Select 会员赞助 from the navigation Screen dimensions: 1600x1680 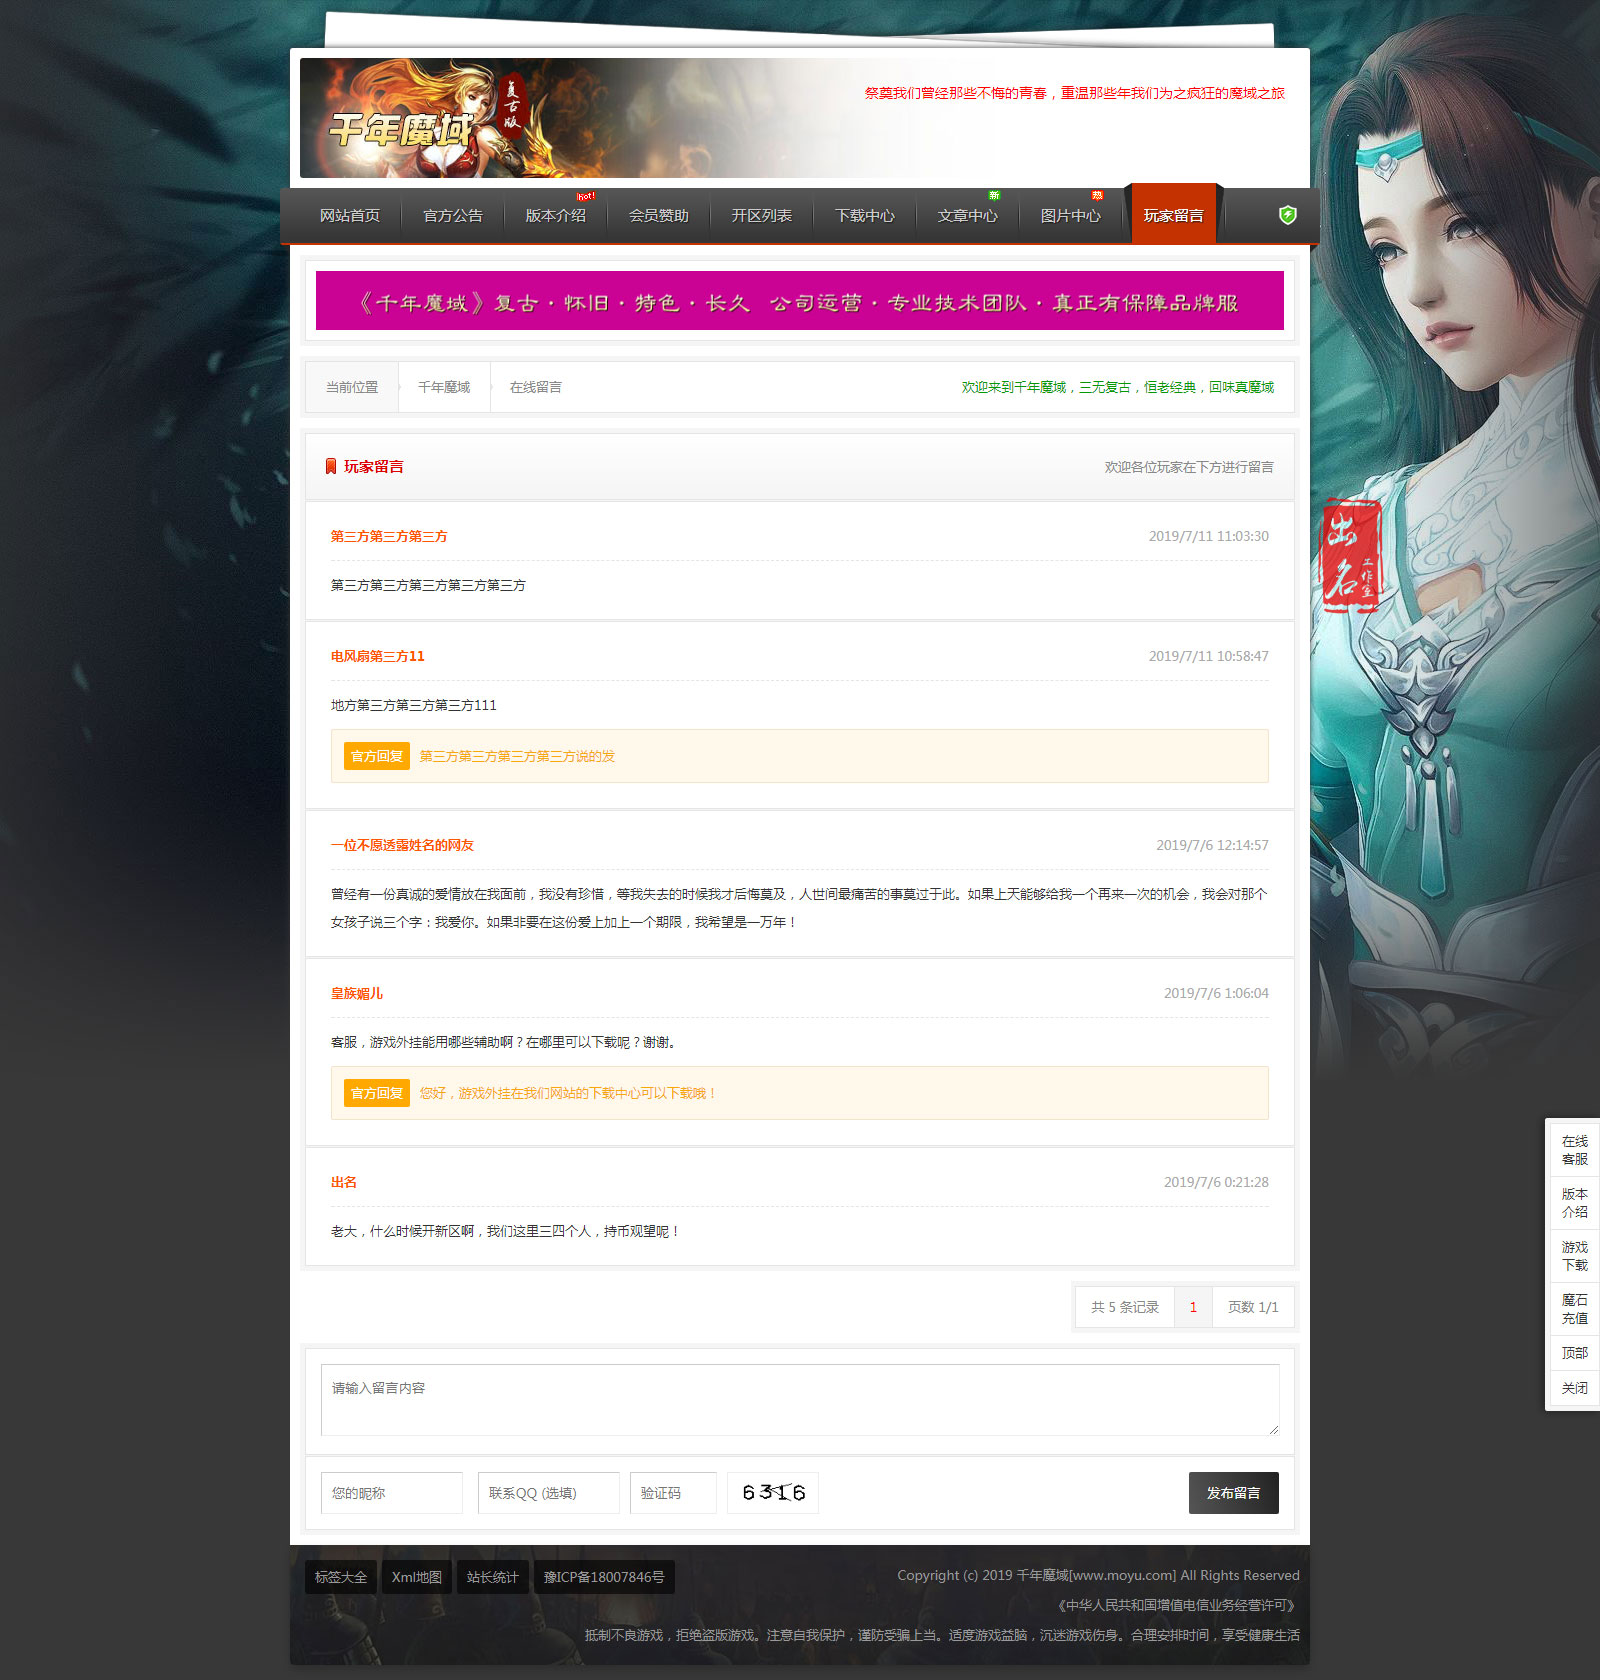pyautogui.click(x=659, y=216)
